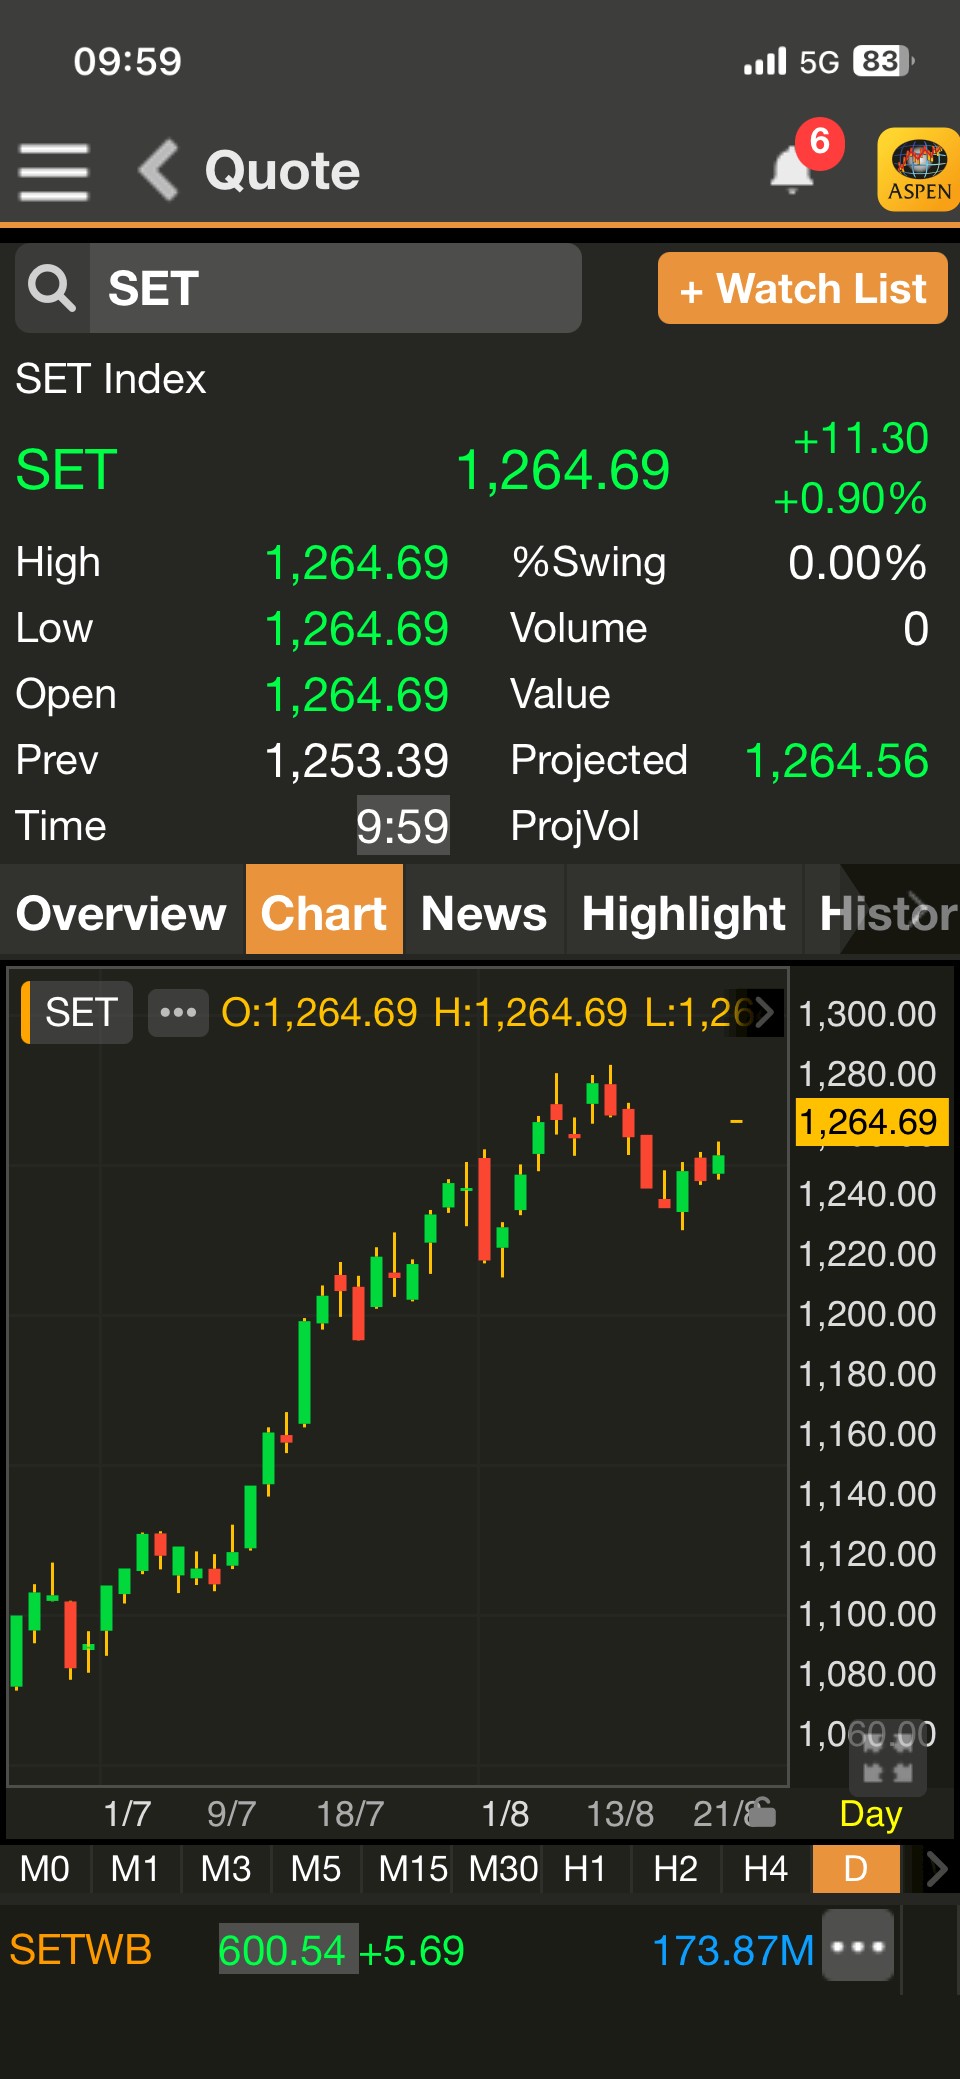Tap the Day label under chart

pyautogui.click(x=871, y=1813)
